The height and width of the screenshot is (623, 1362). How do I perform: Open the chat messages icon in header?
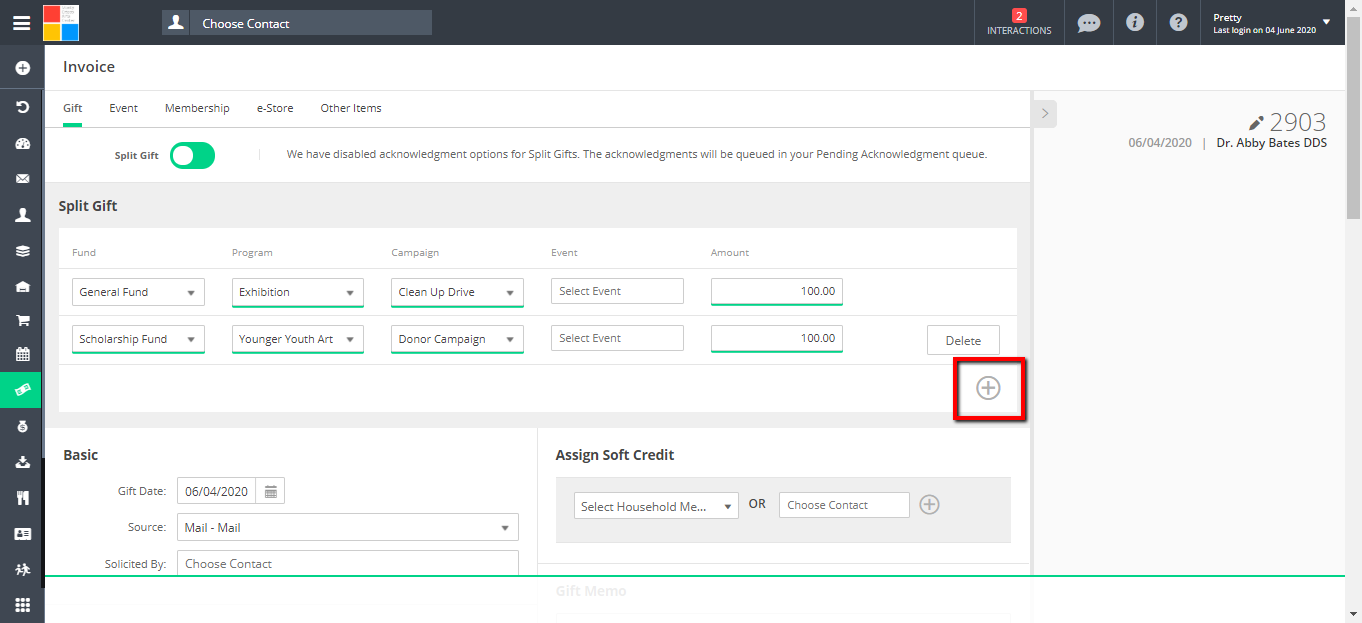1088,23
